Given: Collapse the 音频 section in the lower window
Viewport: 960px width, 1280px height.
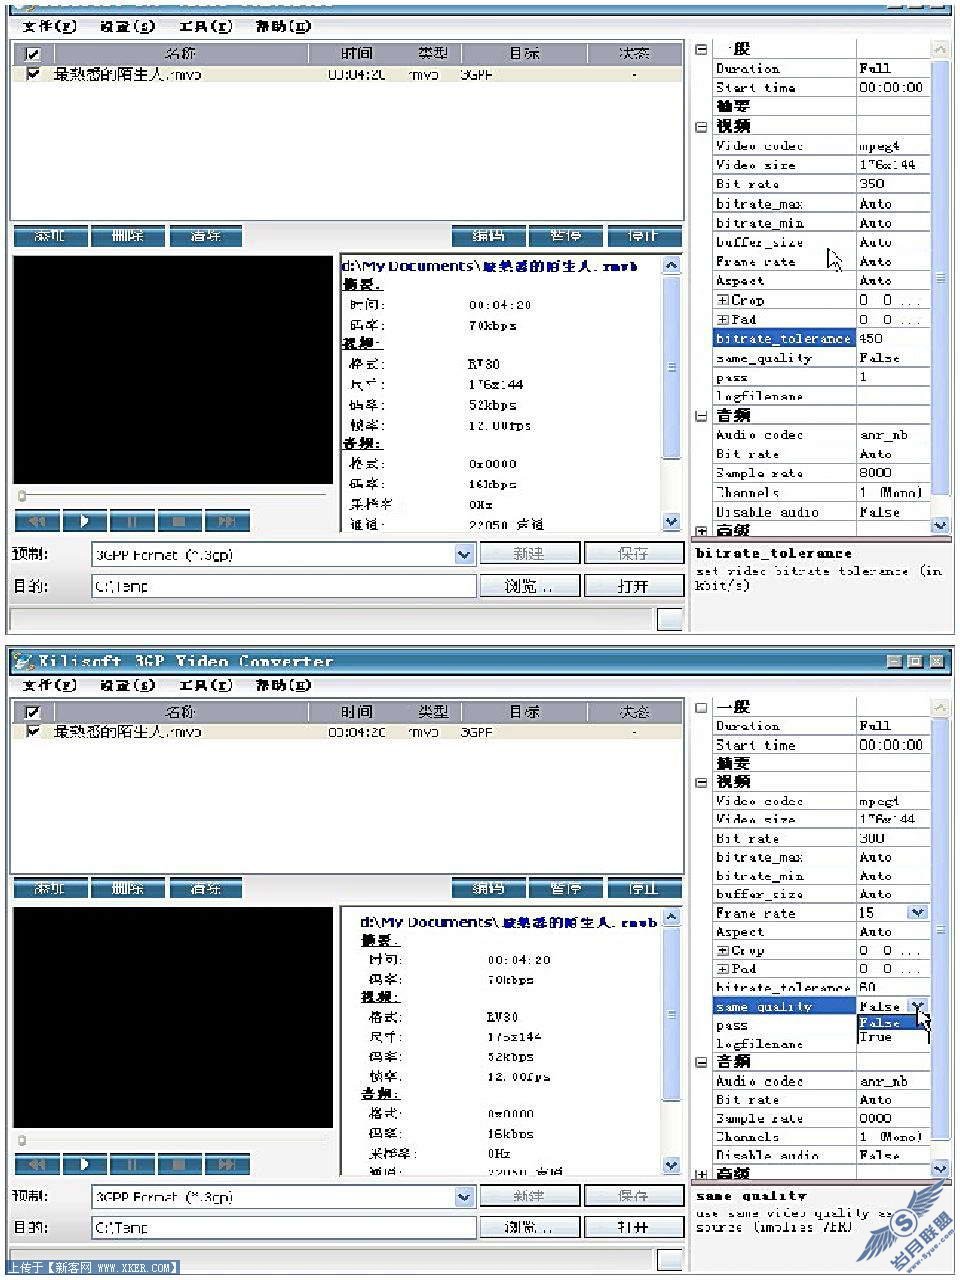Looking at the screenshot, I should 701,1062.
